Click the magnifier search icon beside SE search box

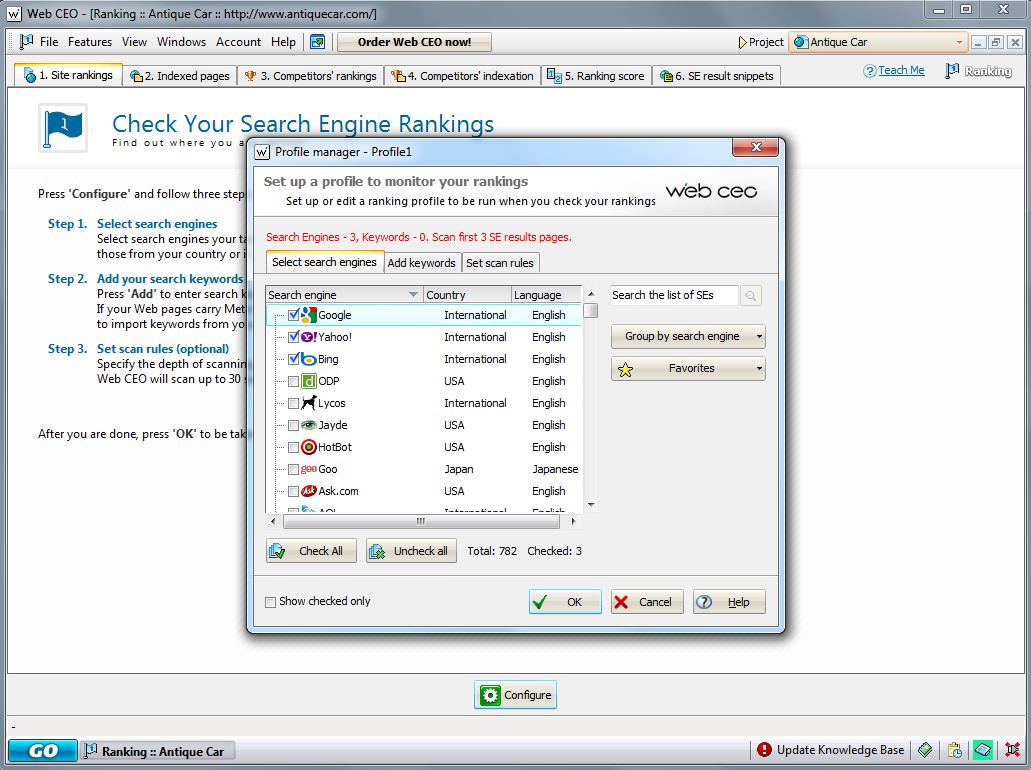pos(750,296)
